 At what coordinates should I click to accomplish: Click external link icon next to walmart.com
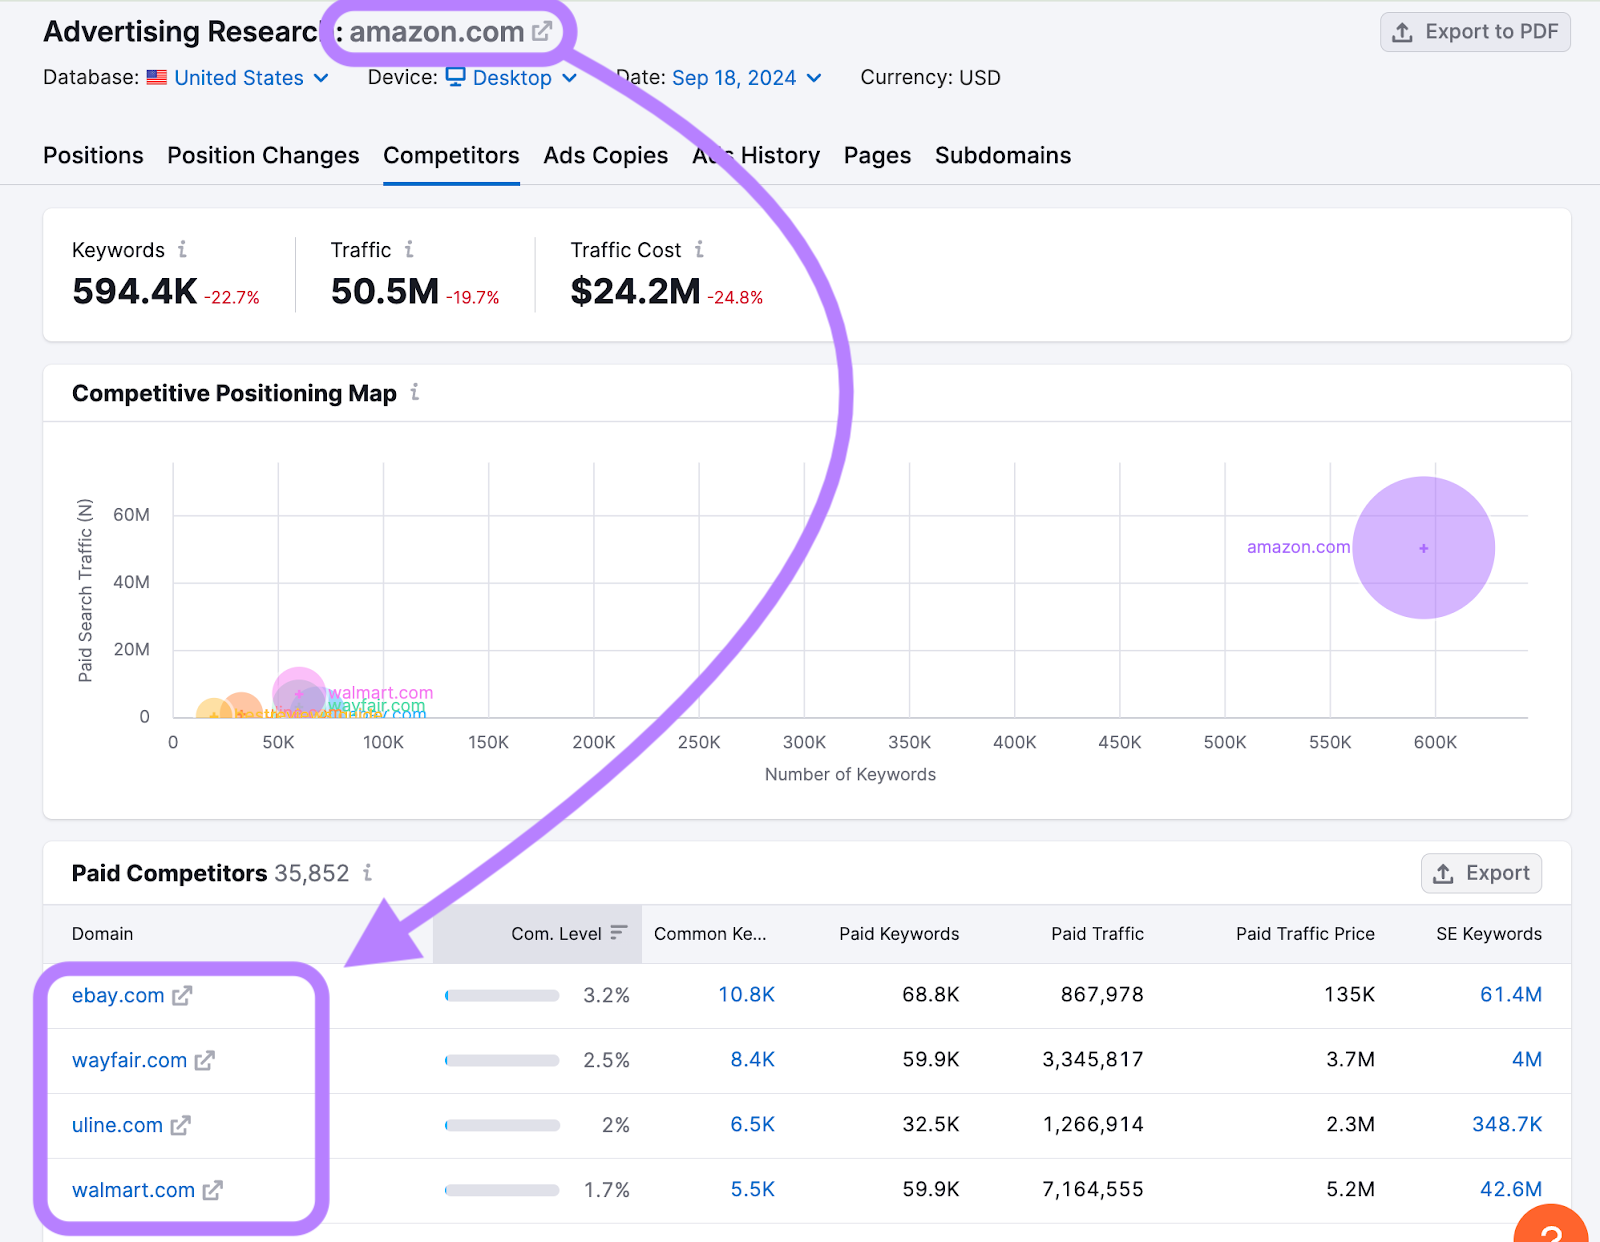click(212, 1190)
